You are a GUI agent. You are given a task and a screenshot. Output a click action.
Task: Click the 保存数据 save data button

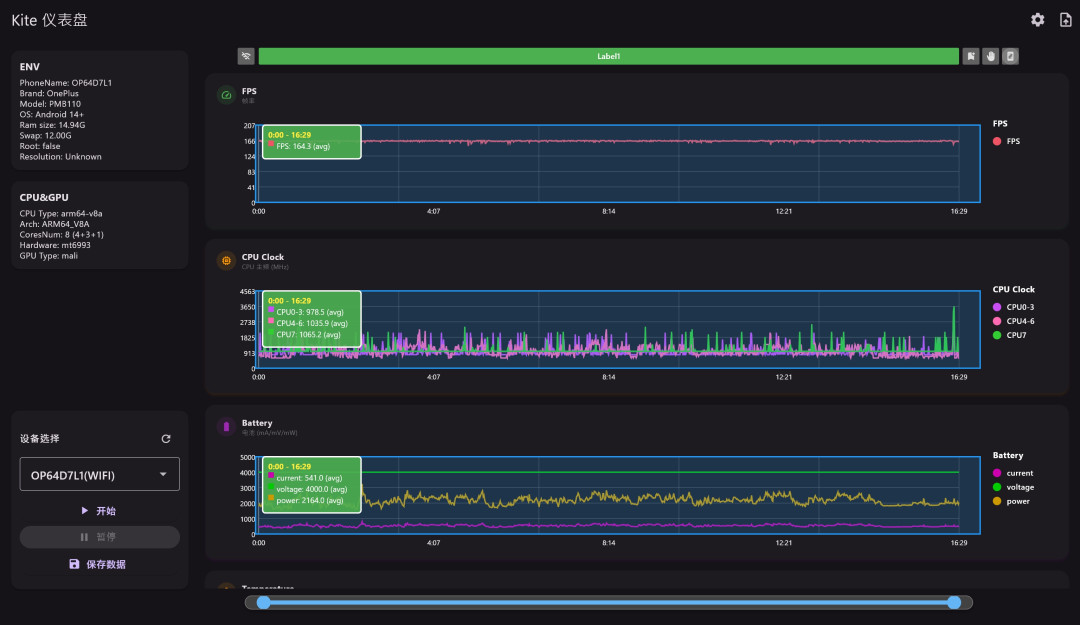point(100,564)
